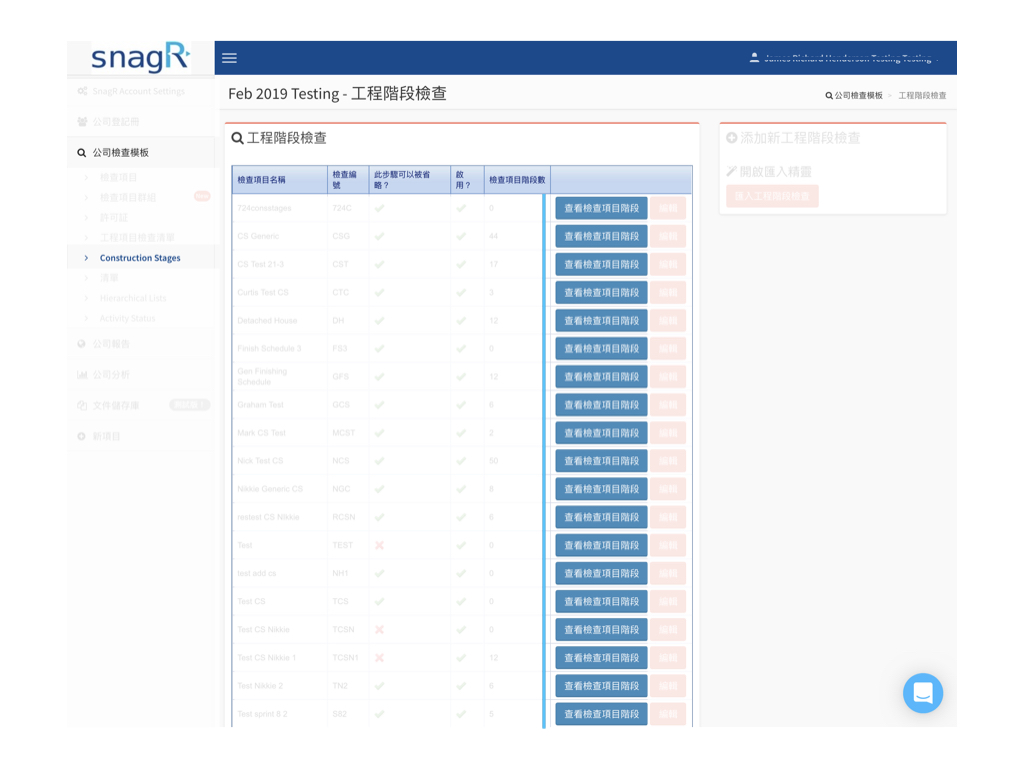The width and height of the screenshot is (1024, 768).
Task: Click the red cross in the TEST row
Action: coord(379,545)
